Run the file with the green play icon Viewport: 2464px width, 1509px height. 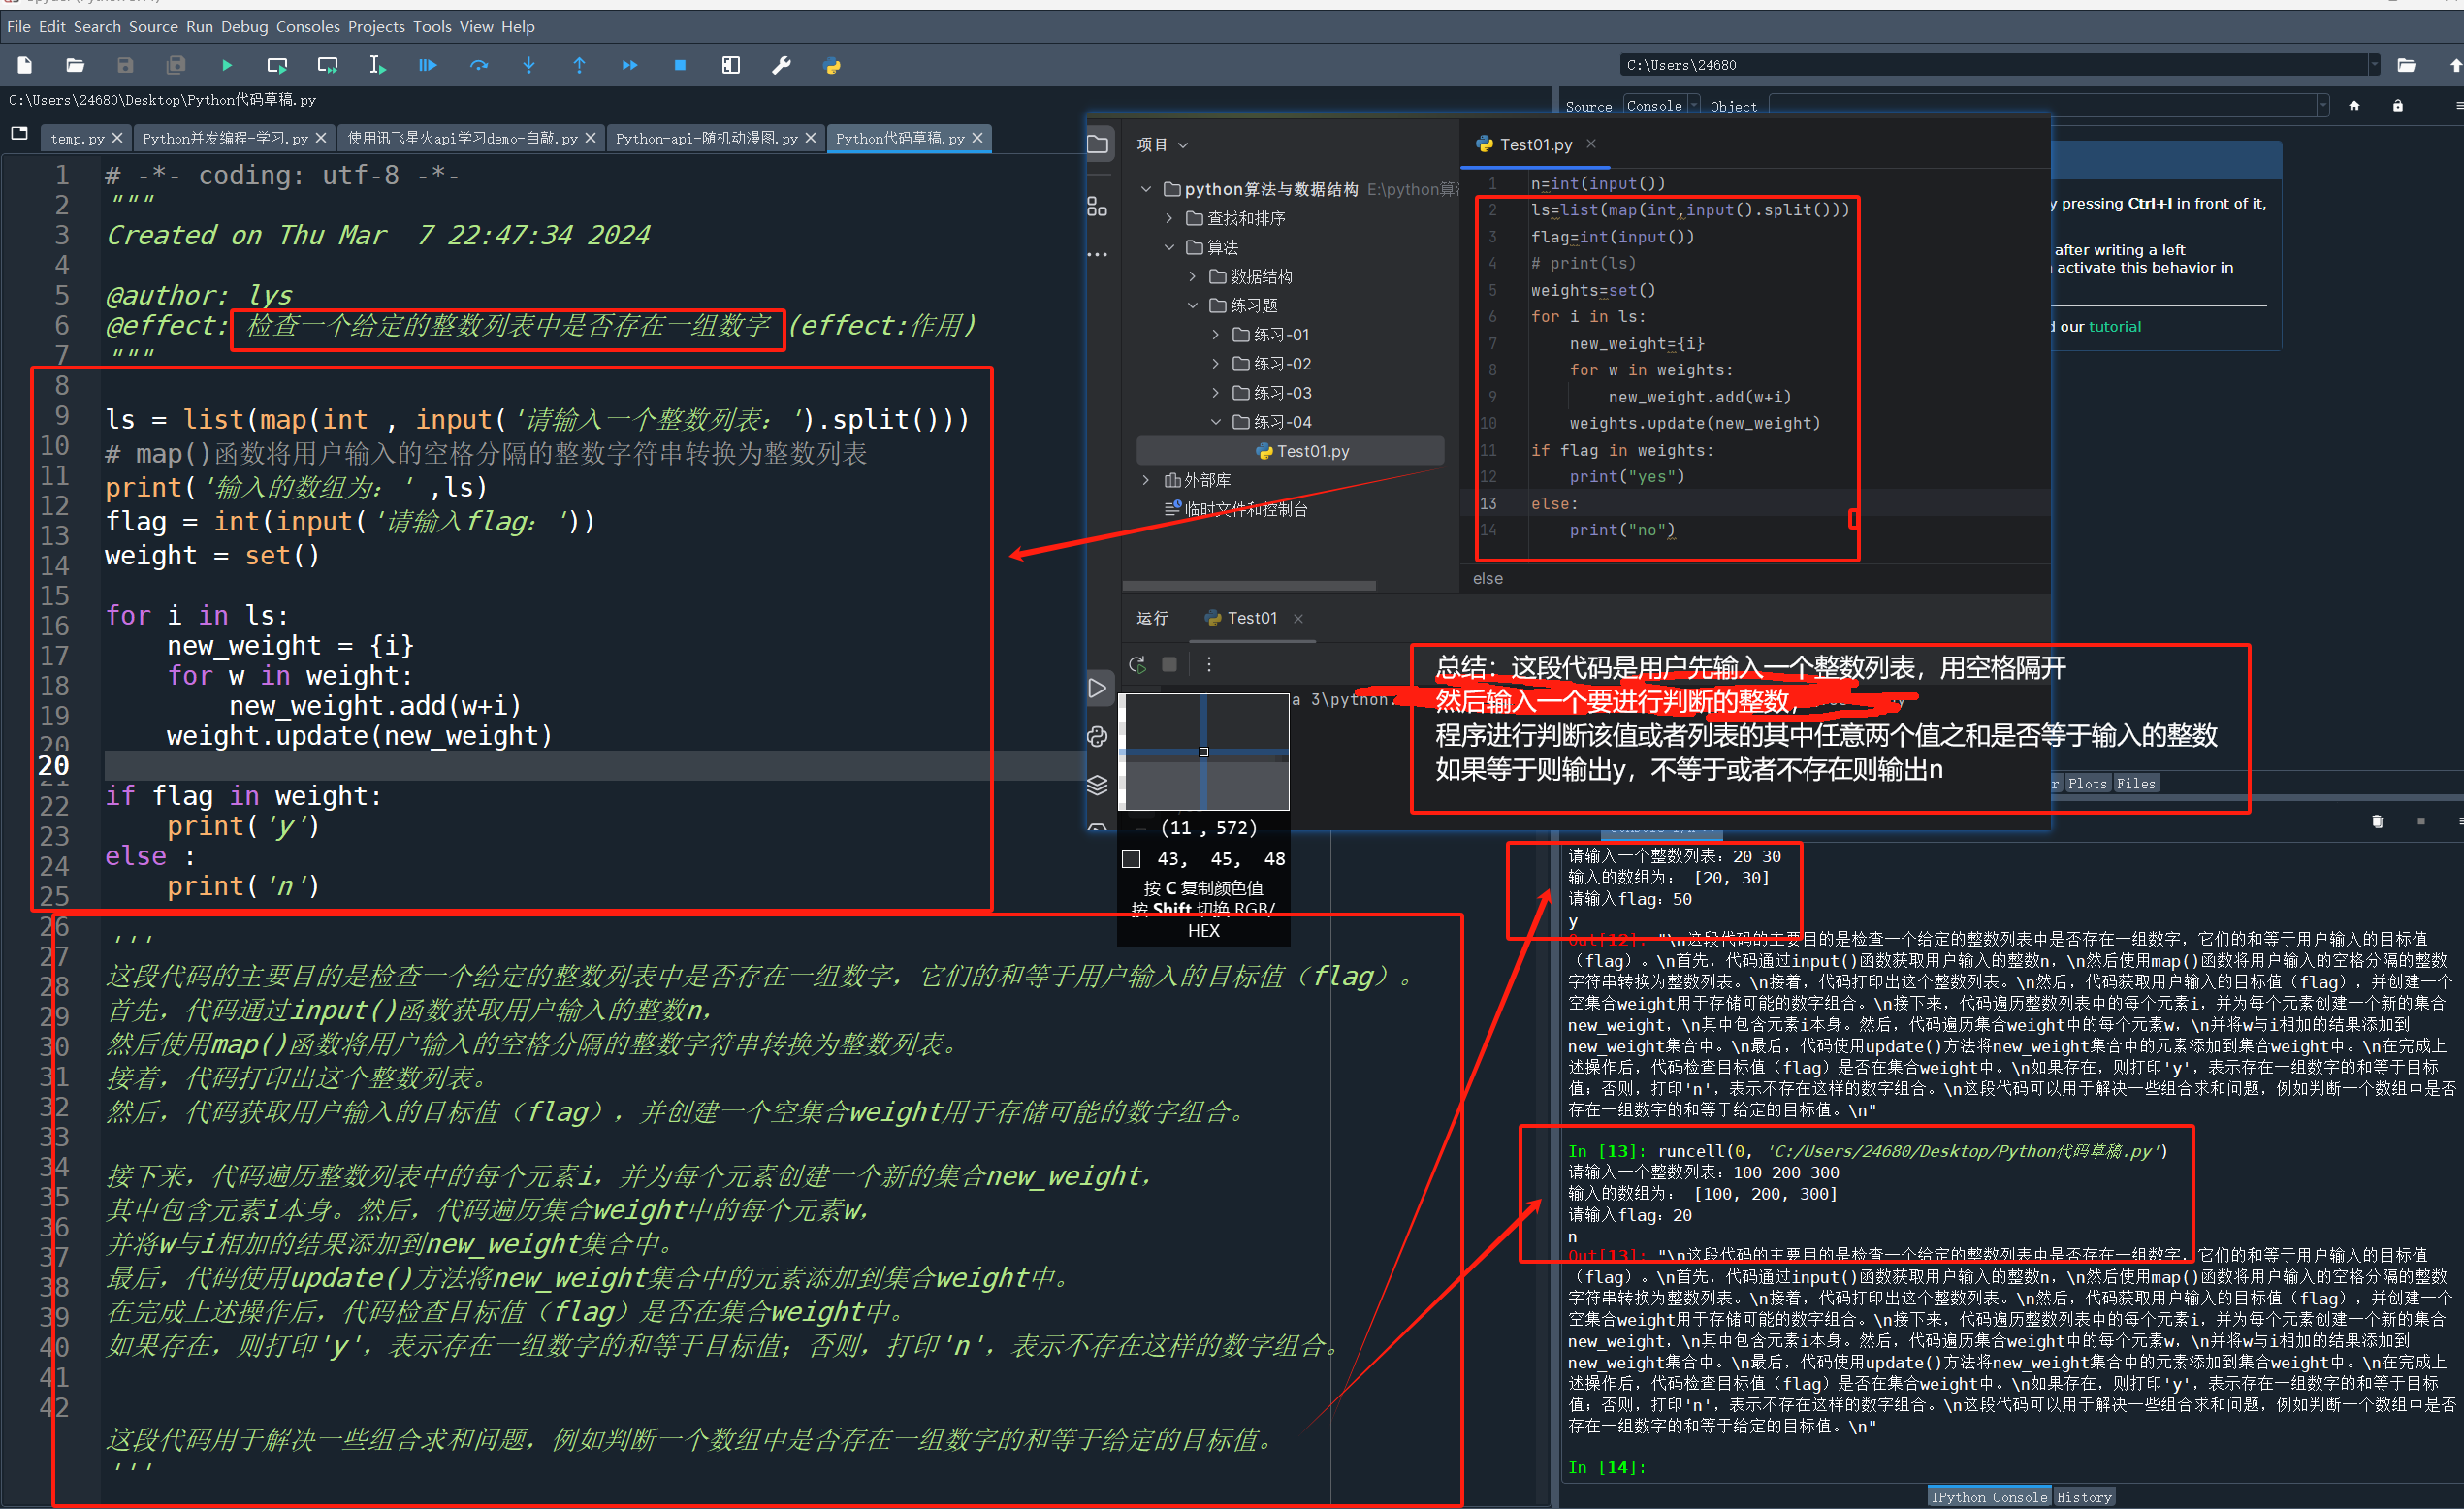(227, 65)
